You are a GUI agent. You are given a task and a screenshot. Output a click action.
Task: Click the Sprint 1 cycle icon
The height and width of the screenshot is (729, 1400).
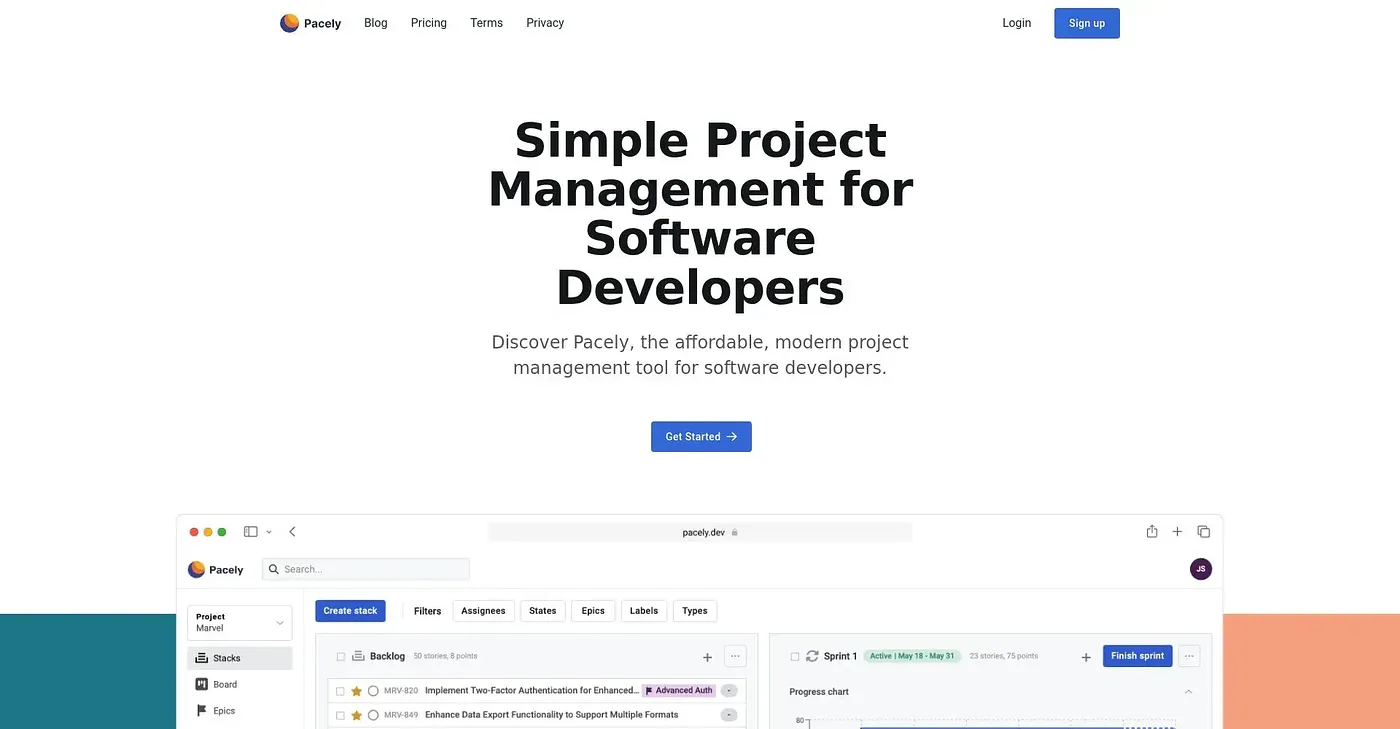click(812, 656)
